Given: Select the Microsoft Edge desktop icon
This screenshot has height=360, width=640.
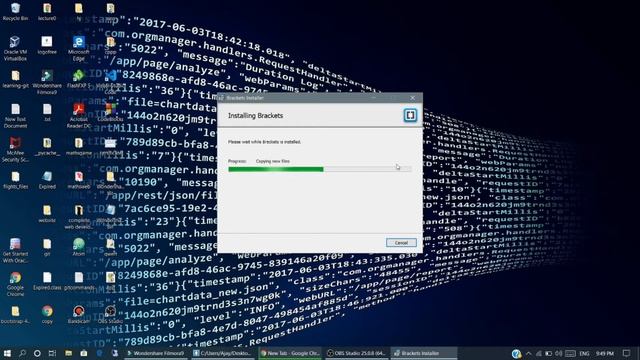Looking at the screenshot, I should pyautogui.click(x=79, y=48).
